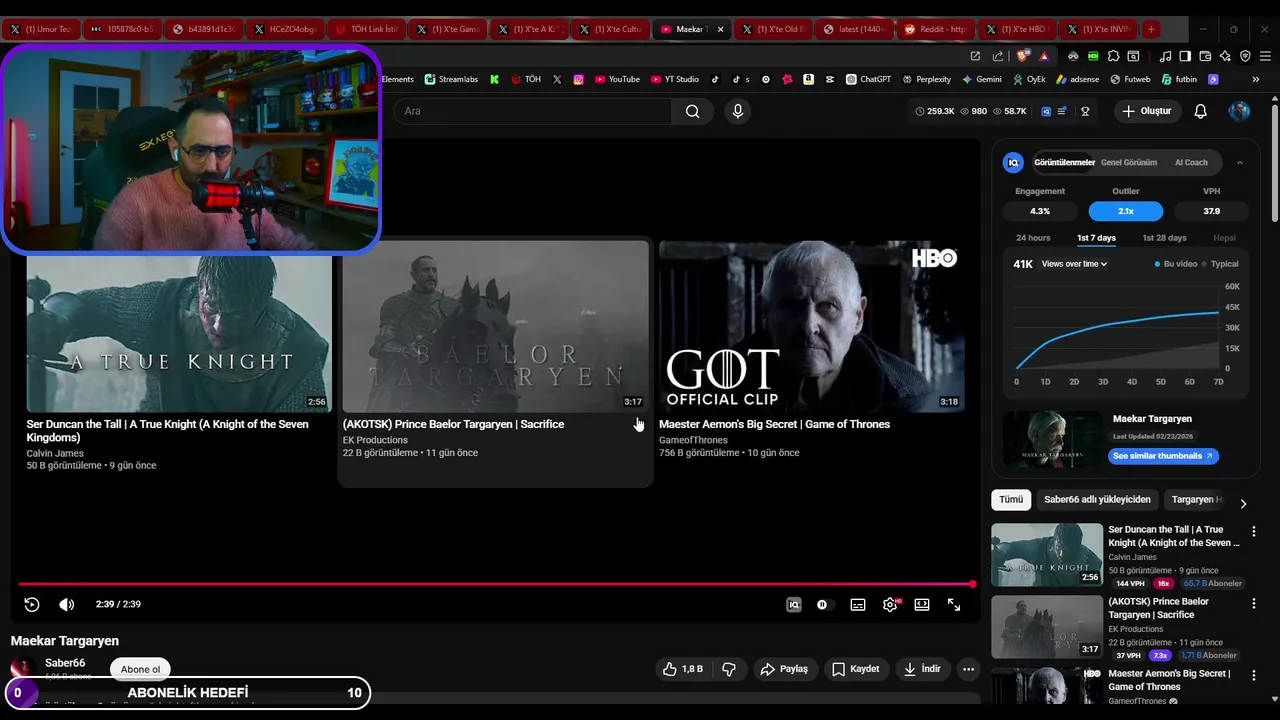
Task: Toggle the vidIQ icon in player controls
Action: [793, 604]
